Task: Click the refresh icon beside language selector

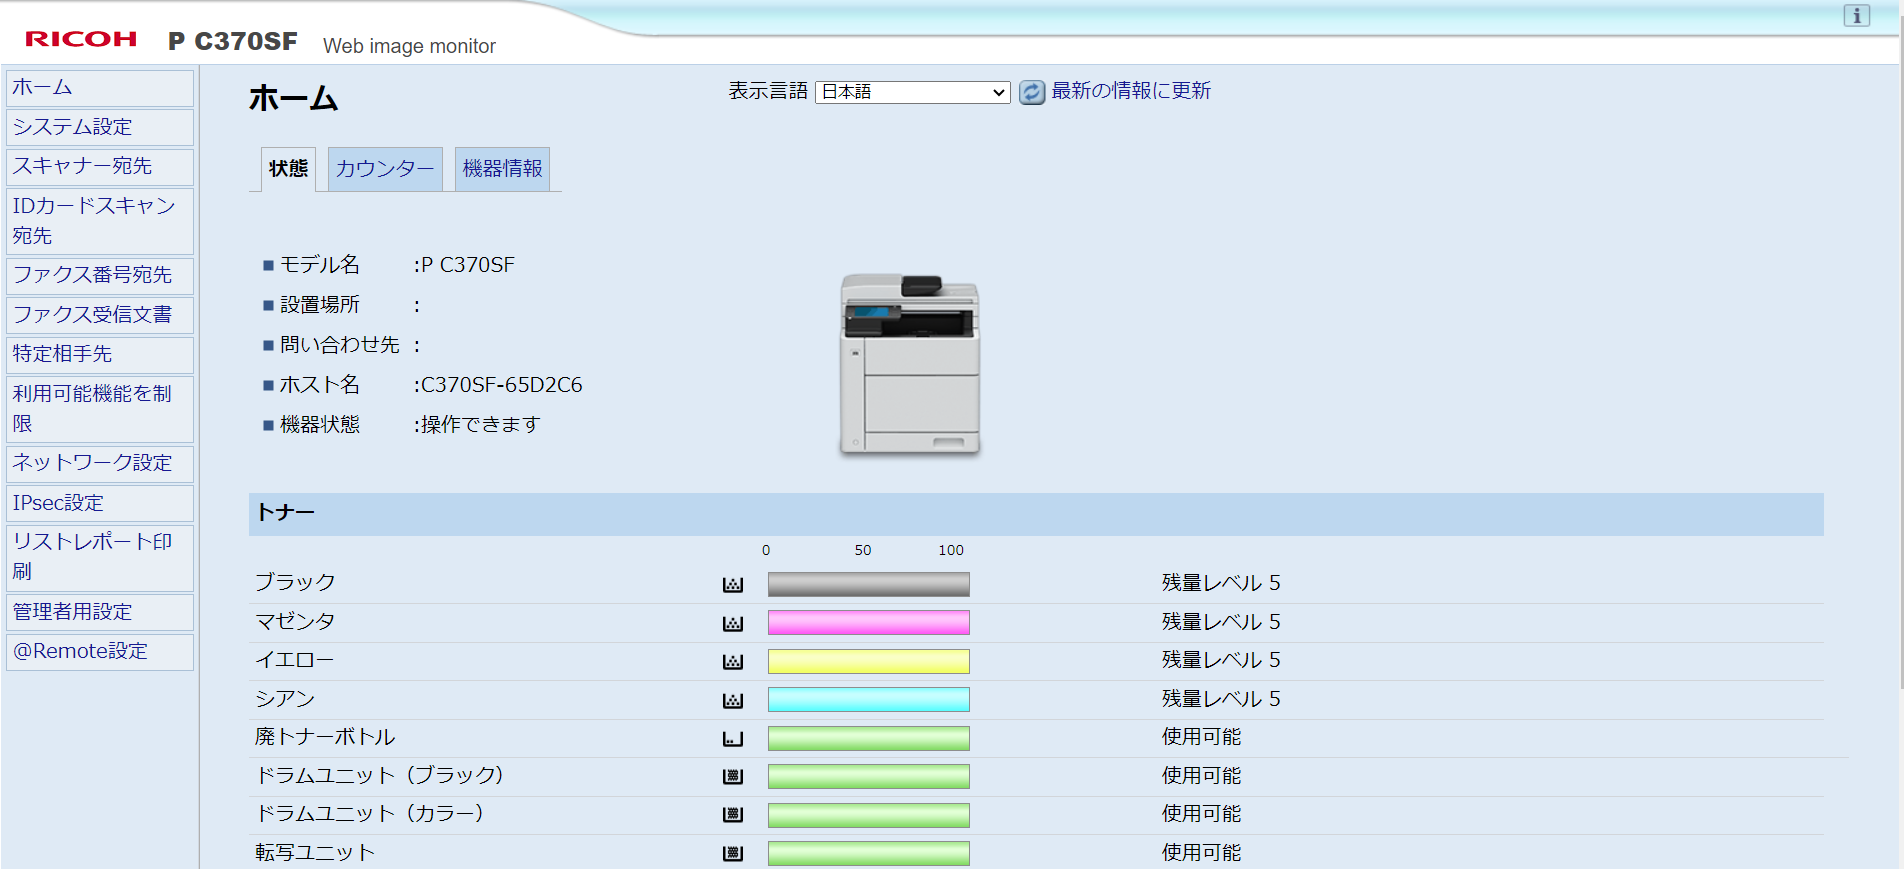Action: [x=1031, y=92]
